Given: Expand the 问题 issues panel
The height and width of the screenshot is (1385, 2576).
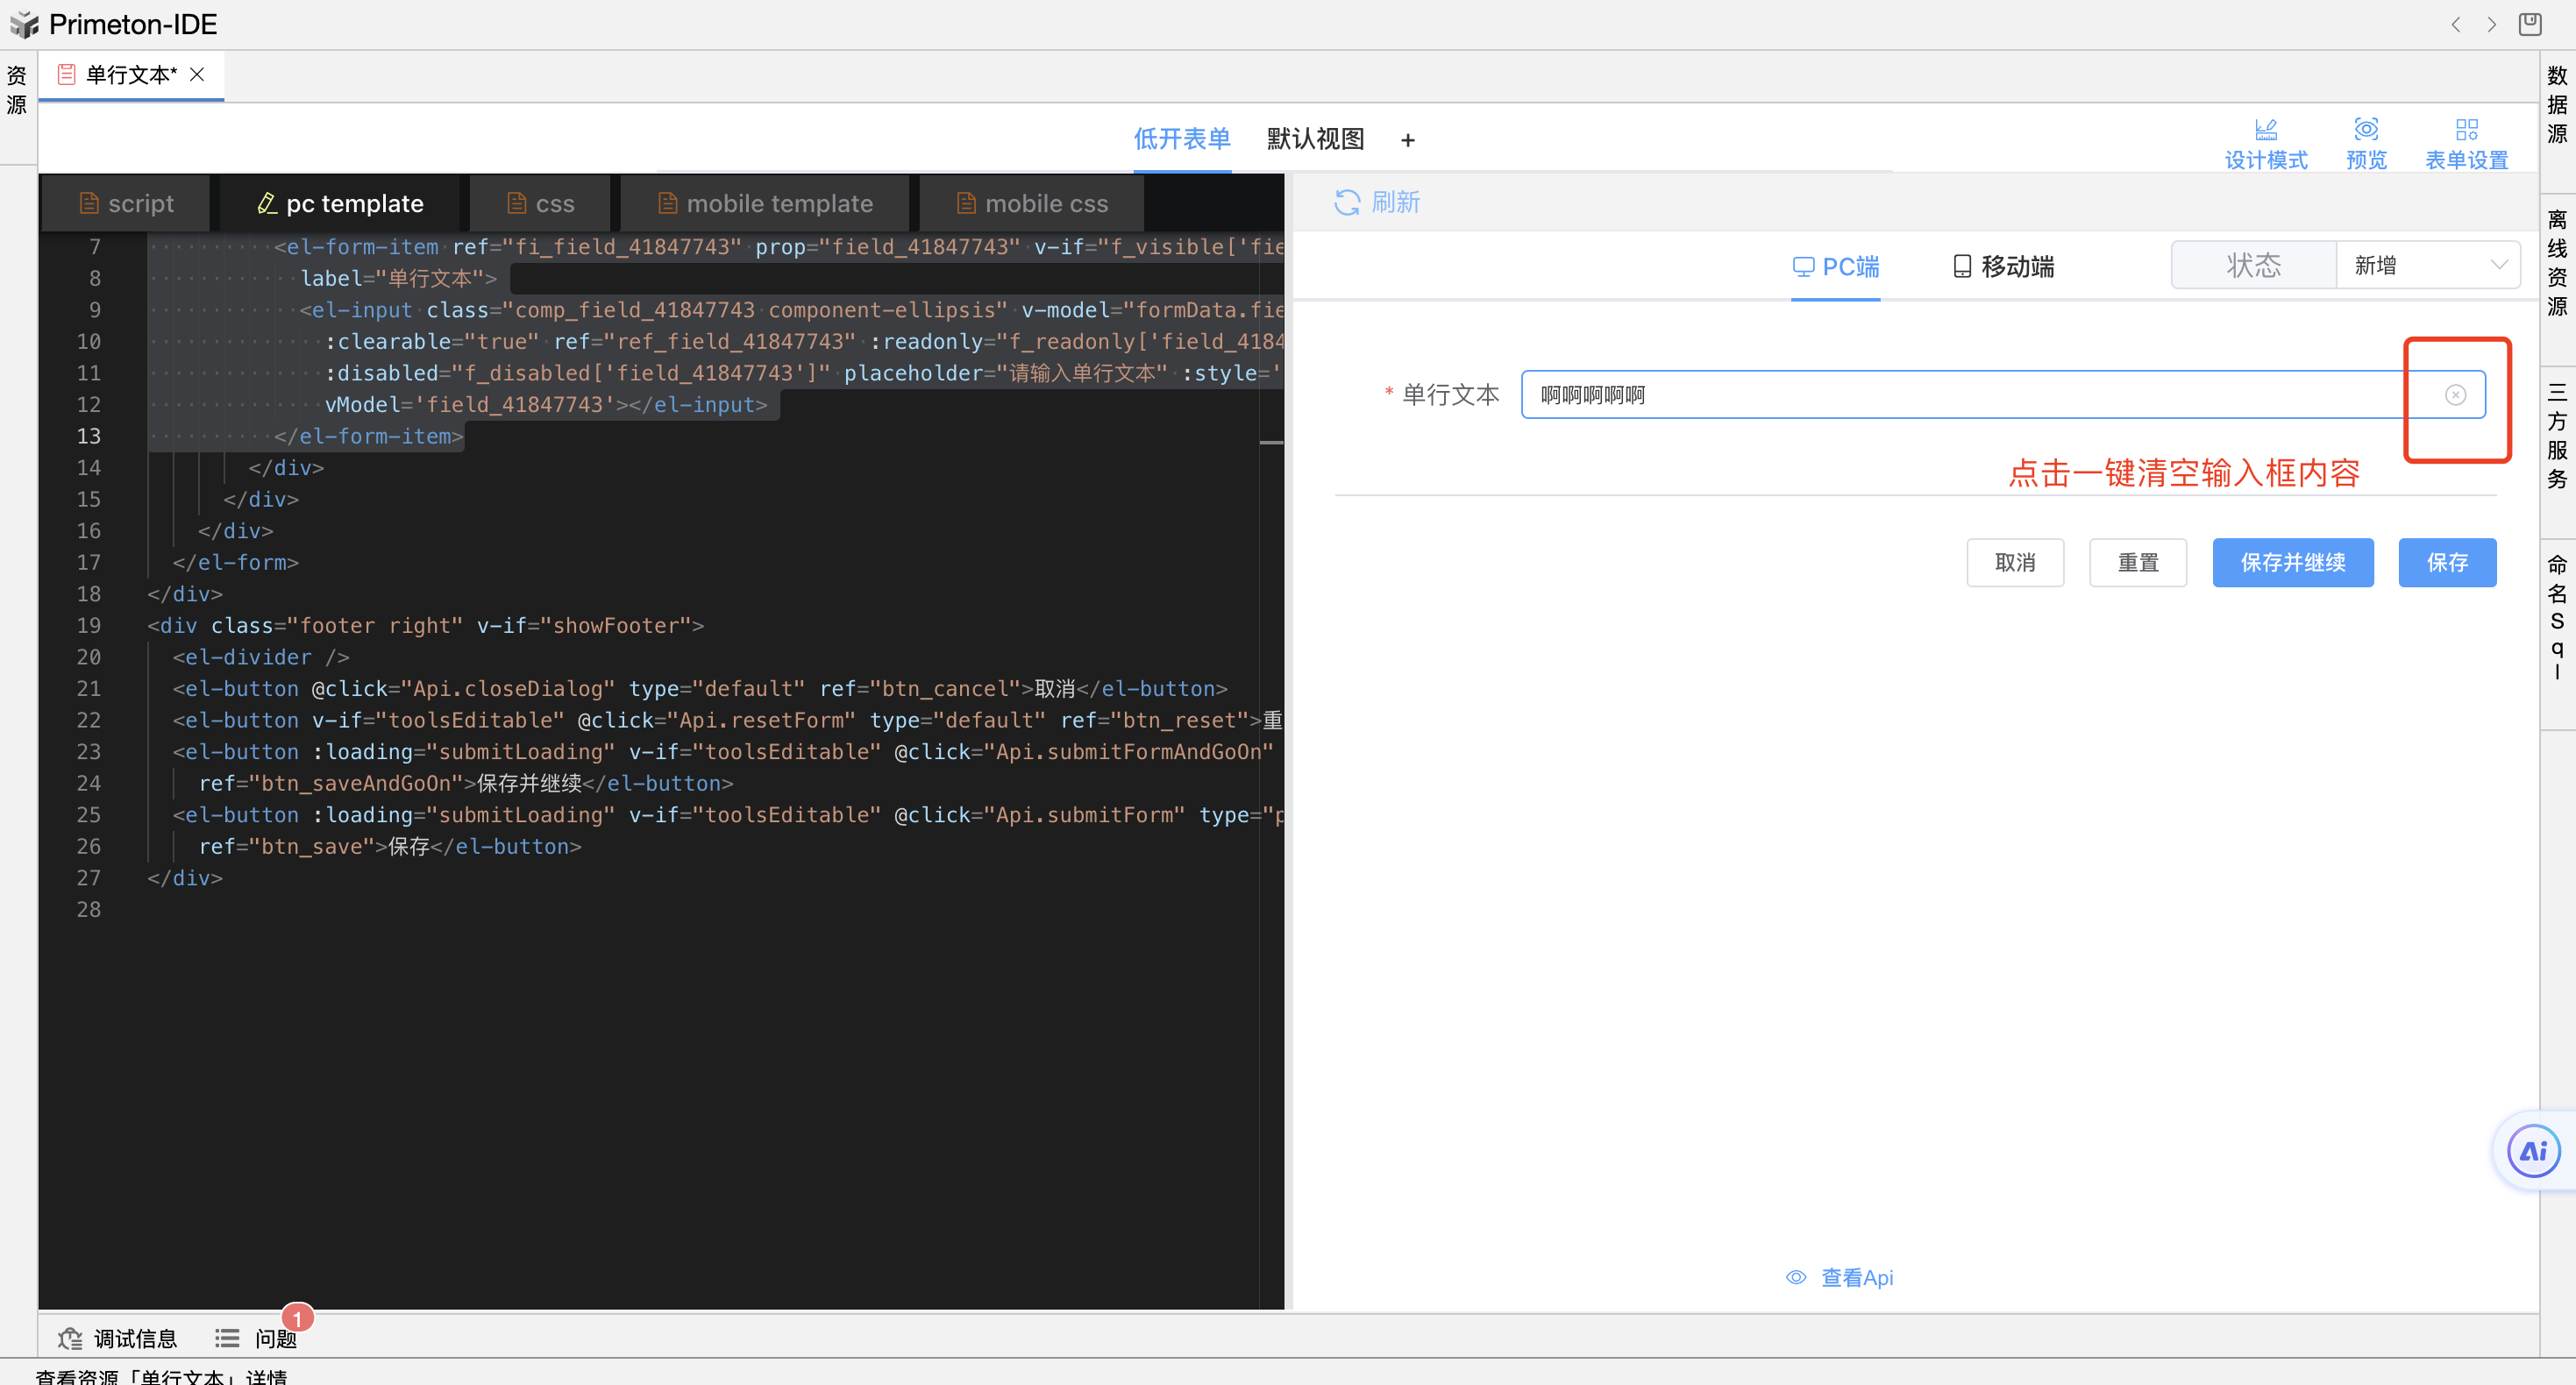Looking at the screenshot, I should click(256, 1338).
